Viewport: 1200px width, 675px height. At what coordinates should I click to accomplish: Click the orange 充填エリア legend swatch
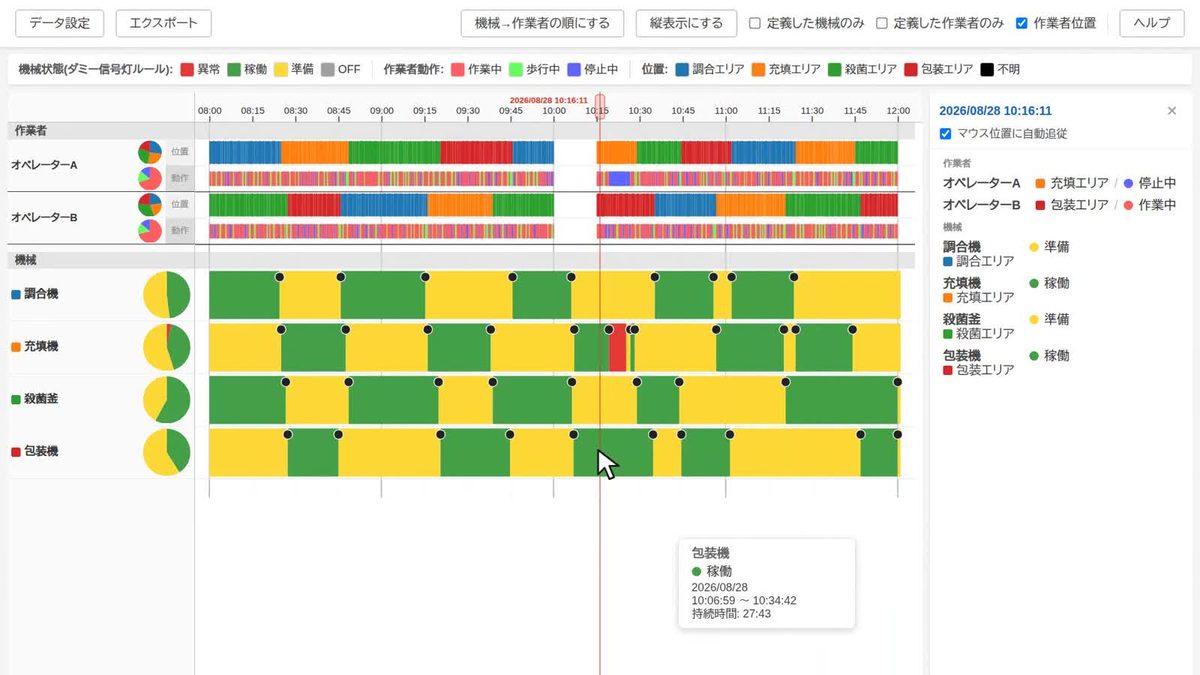[x=759, y=70]
